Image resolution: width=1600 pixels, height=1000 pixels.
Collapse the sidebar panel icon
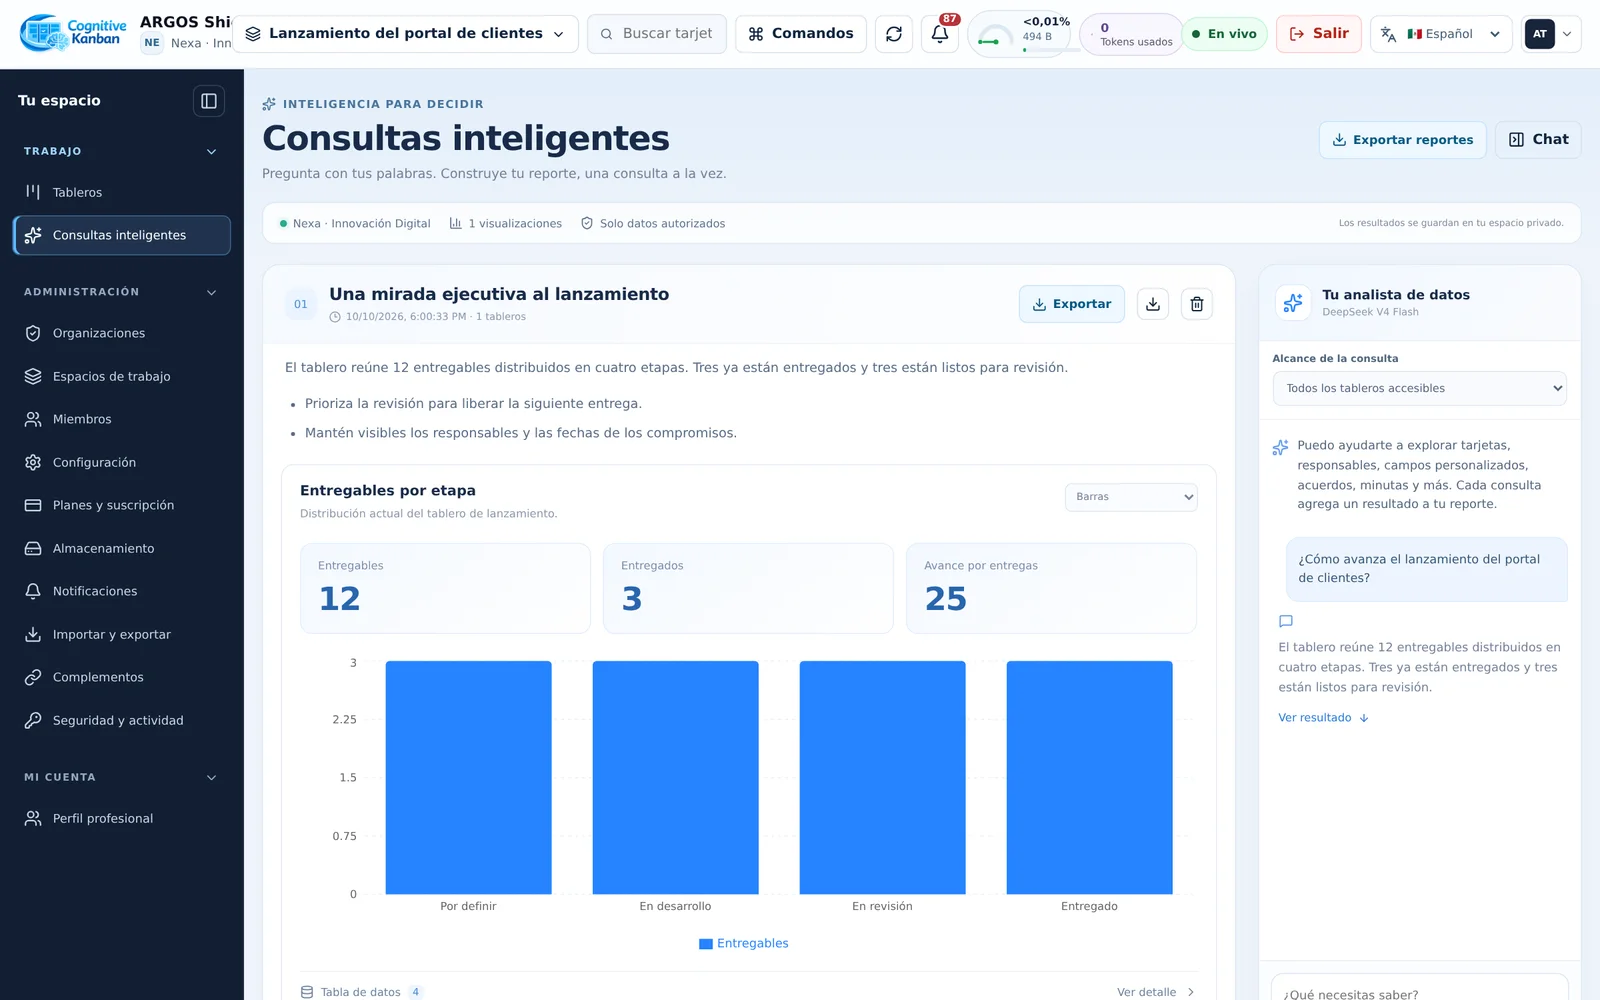click(209, 101)
